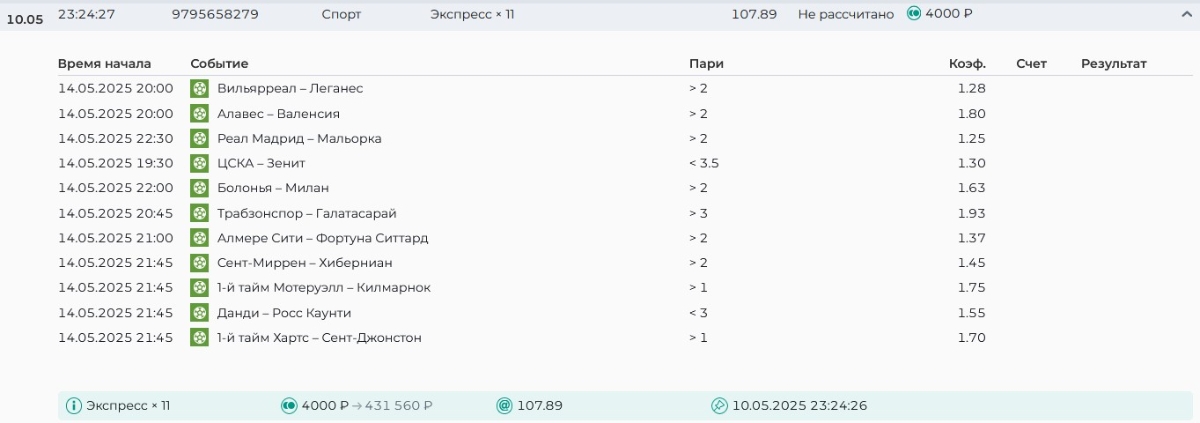Open the Данди – Росс Каунти event

pyautogui.click(x=284, y=313)
